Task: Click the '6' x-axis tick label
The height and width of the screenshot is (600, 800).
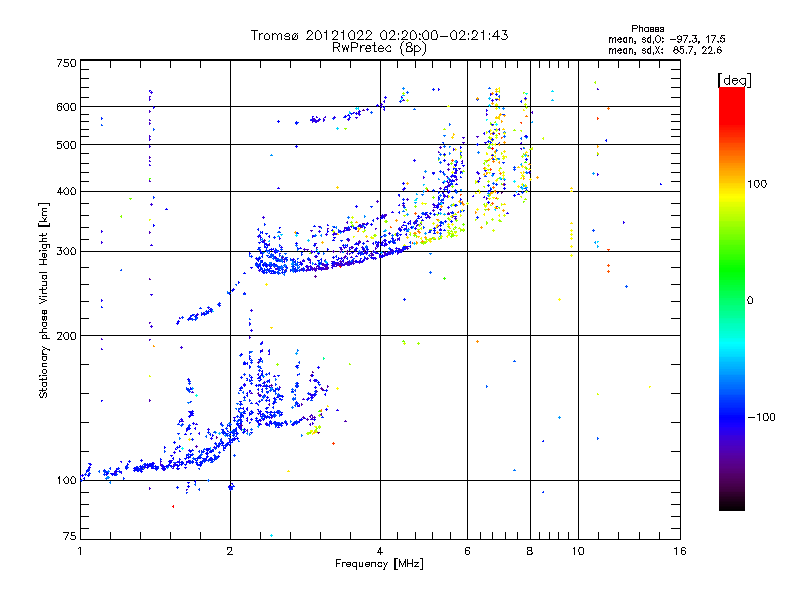Action: pos(467,551)
